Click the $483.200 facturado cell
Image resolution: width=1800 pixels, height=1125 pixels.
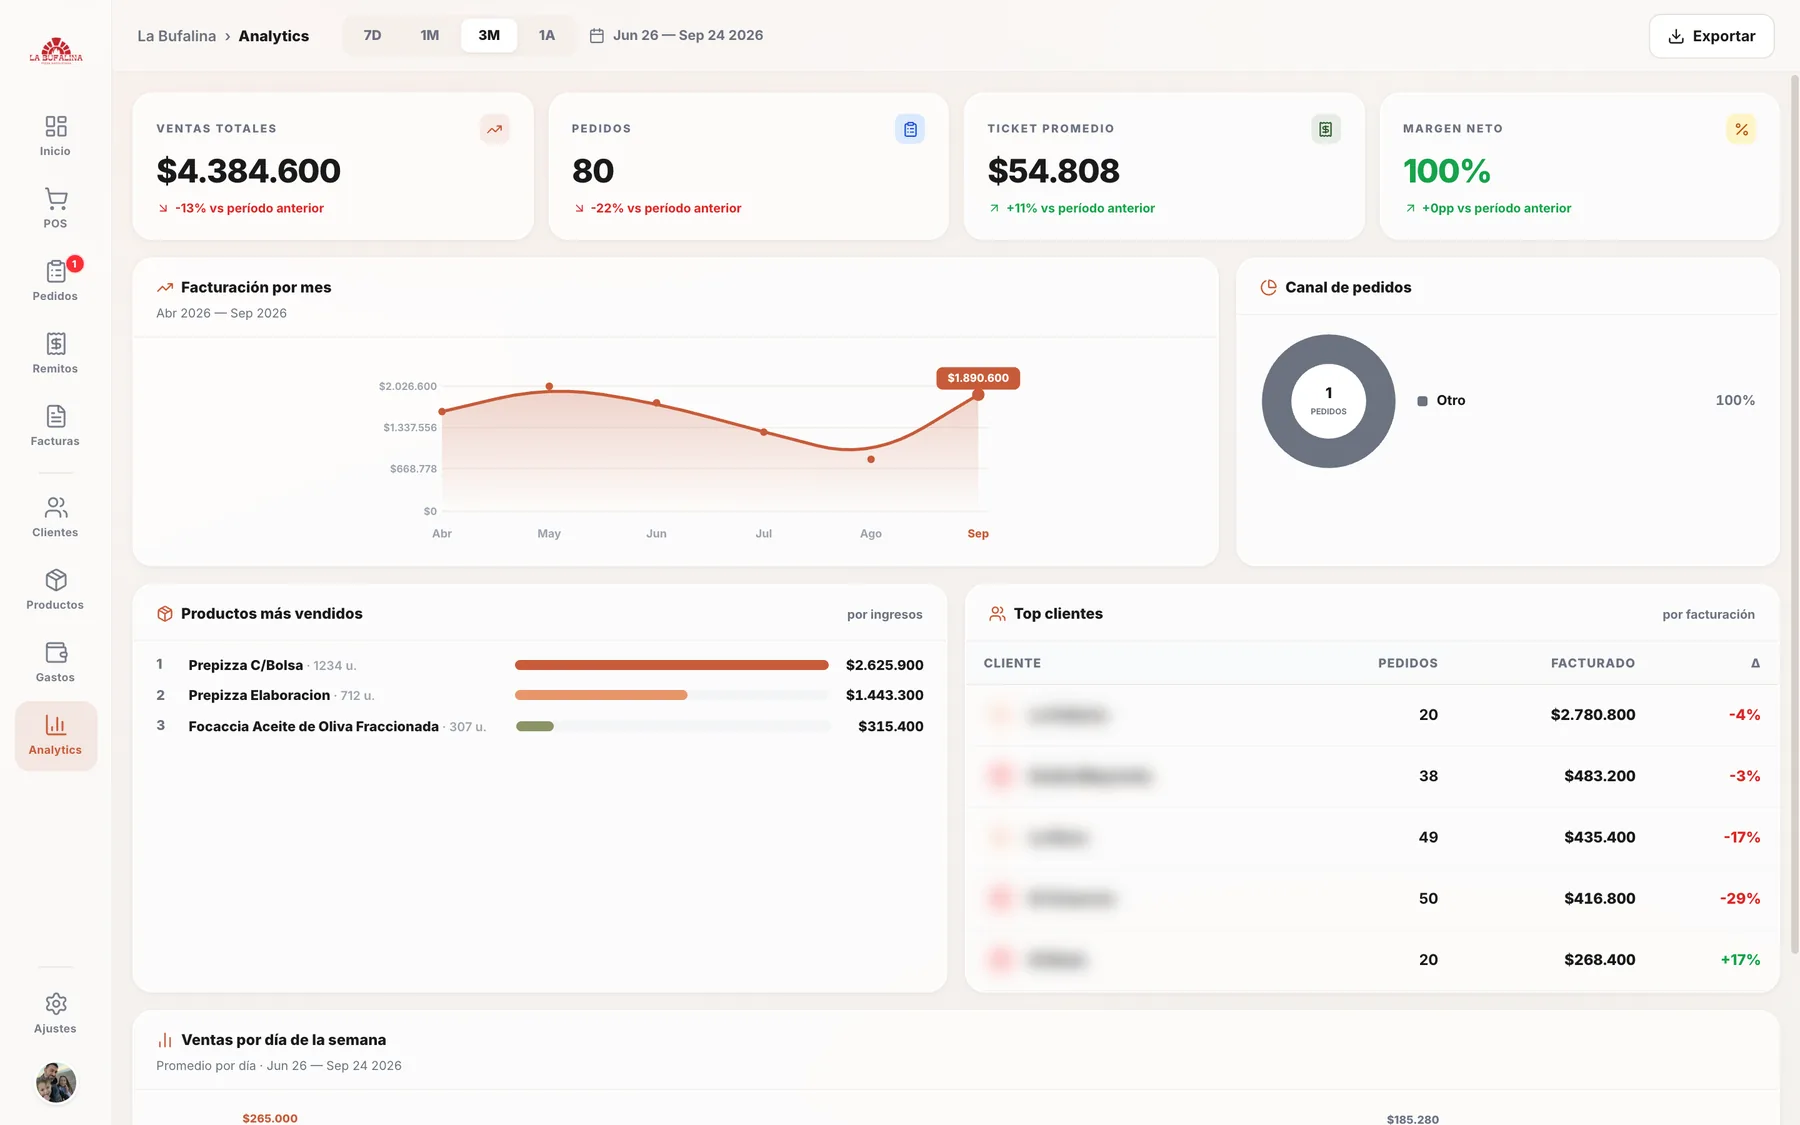pos(1600,776)
